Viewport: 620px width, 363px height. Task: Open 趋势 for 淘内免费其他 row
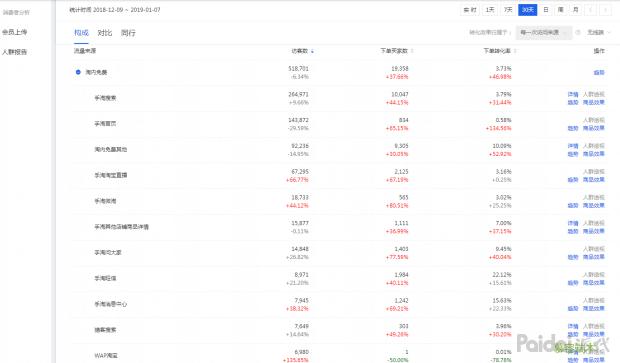click(573, 154)
